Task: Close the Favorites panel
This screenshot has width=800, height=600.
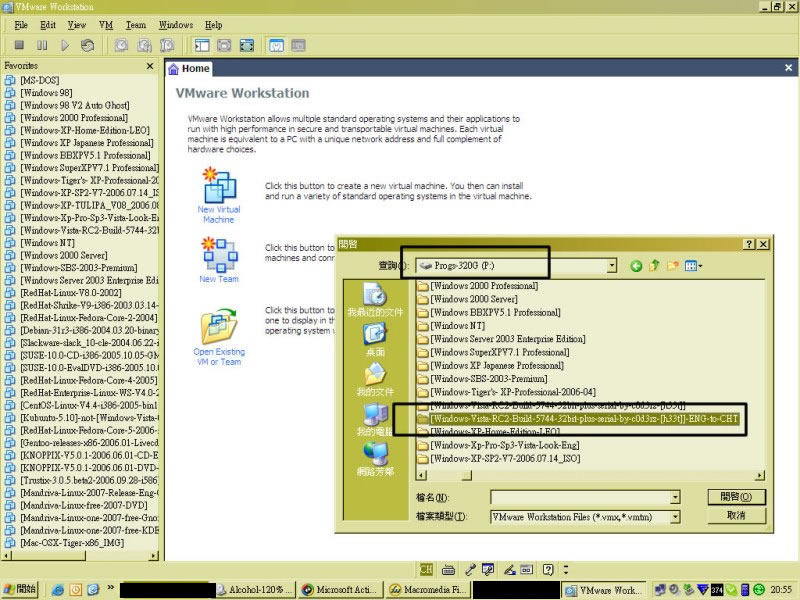Action: tap(149, 66)
